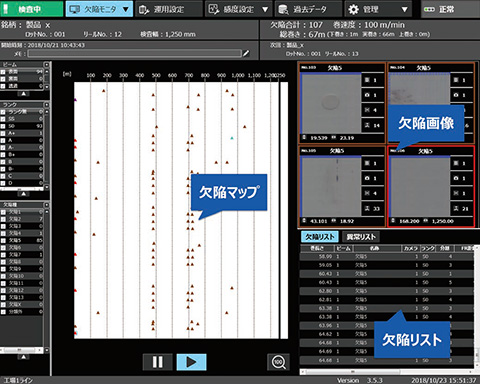Collapse the ビーム panel with its up arrow
Image resolution: width=480 pixels, height=384 pixels.
coord(23,94)
